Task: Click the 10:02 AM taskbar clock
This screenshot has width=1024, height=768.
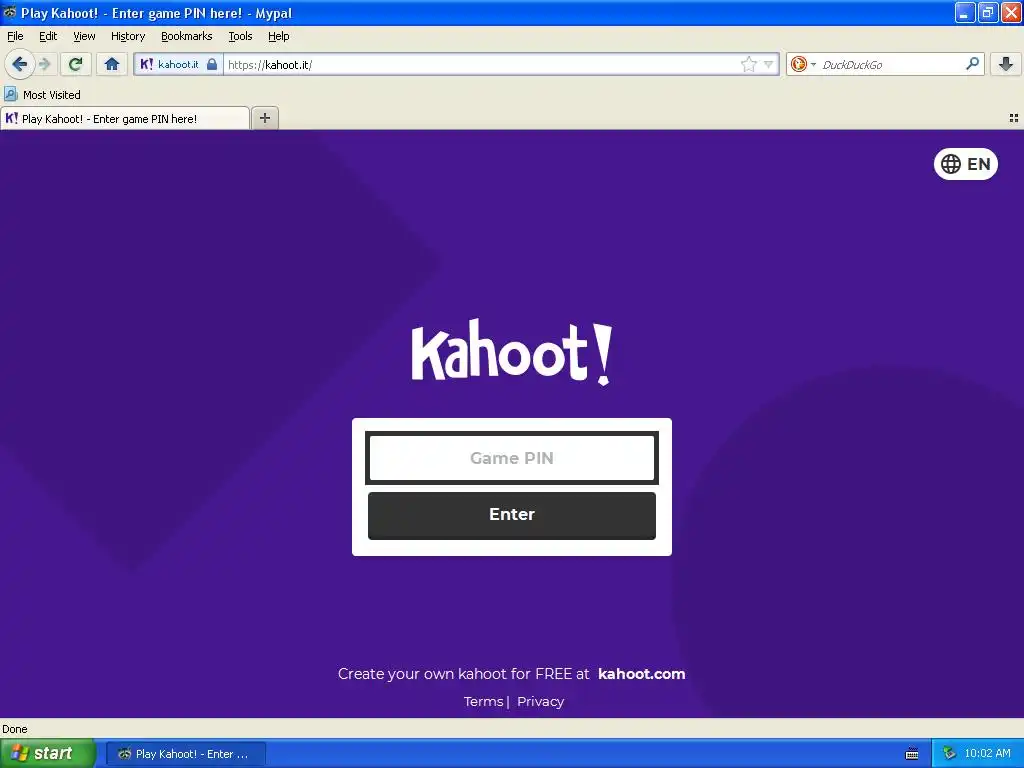Action: click(987, 754)
